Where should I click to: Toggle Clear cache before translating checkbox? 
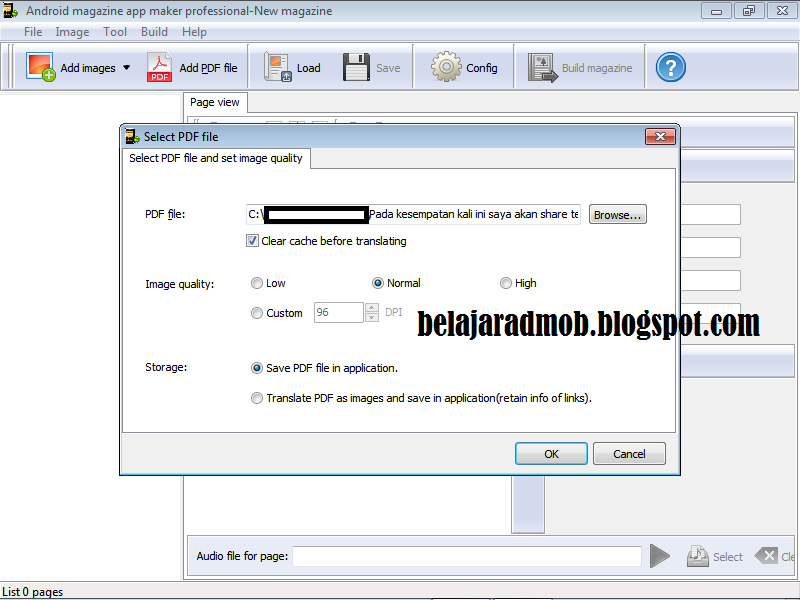click(252, 241)
